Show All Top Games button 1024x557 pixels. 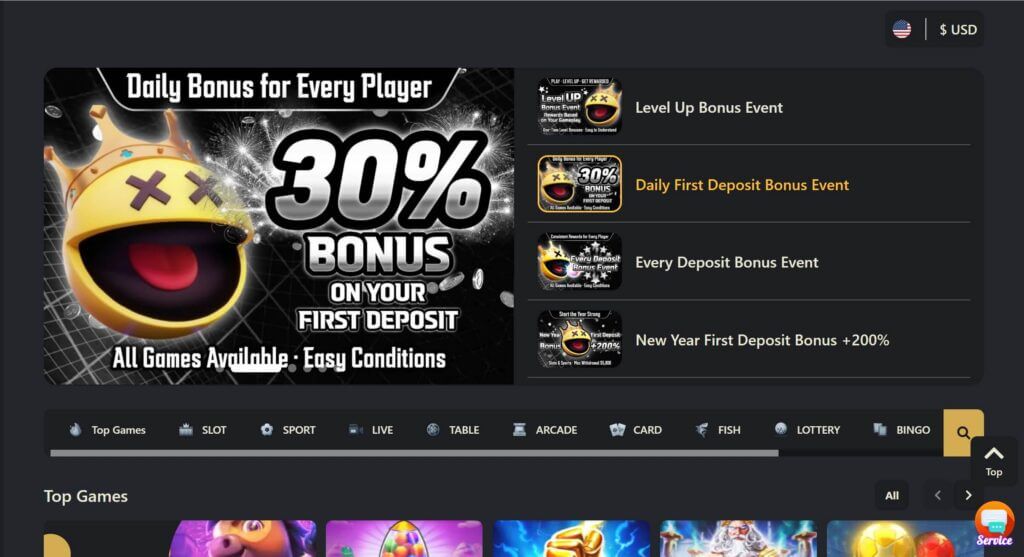coord(892,496)
